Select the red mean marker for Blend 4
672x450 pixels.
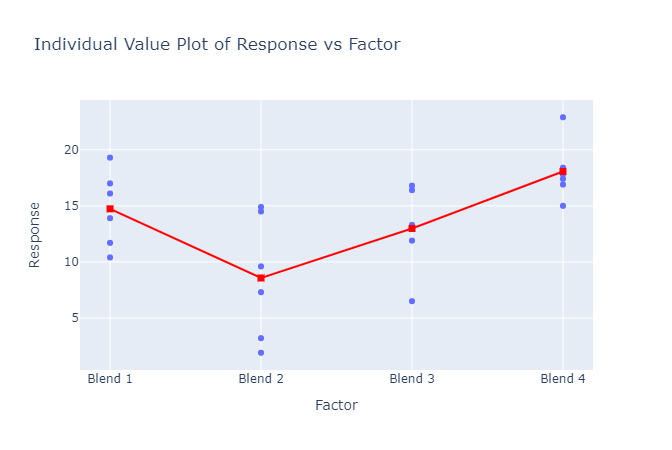563,171
